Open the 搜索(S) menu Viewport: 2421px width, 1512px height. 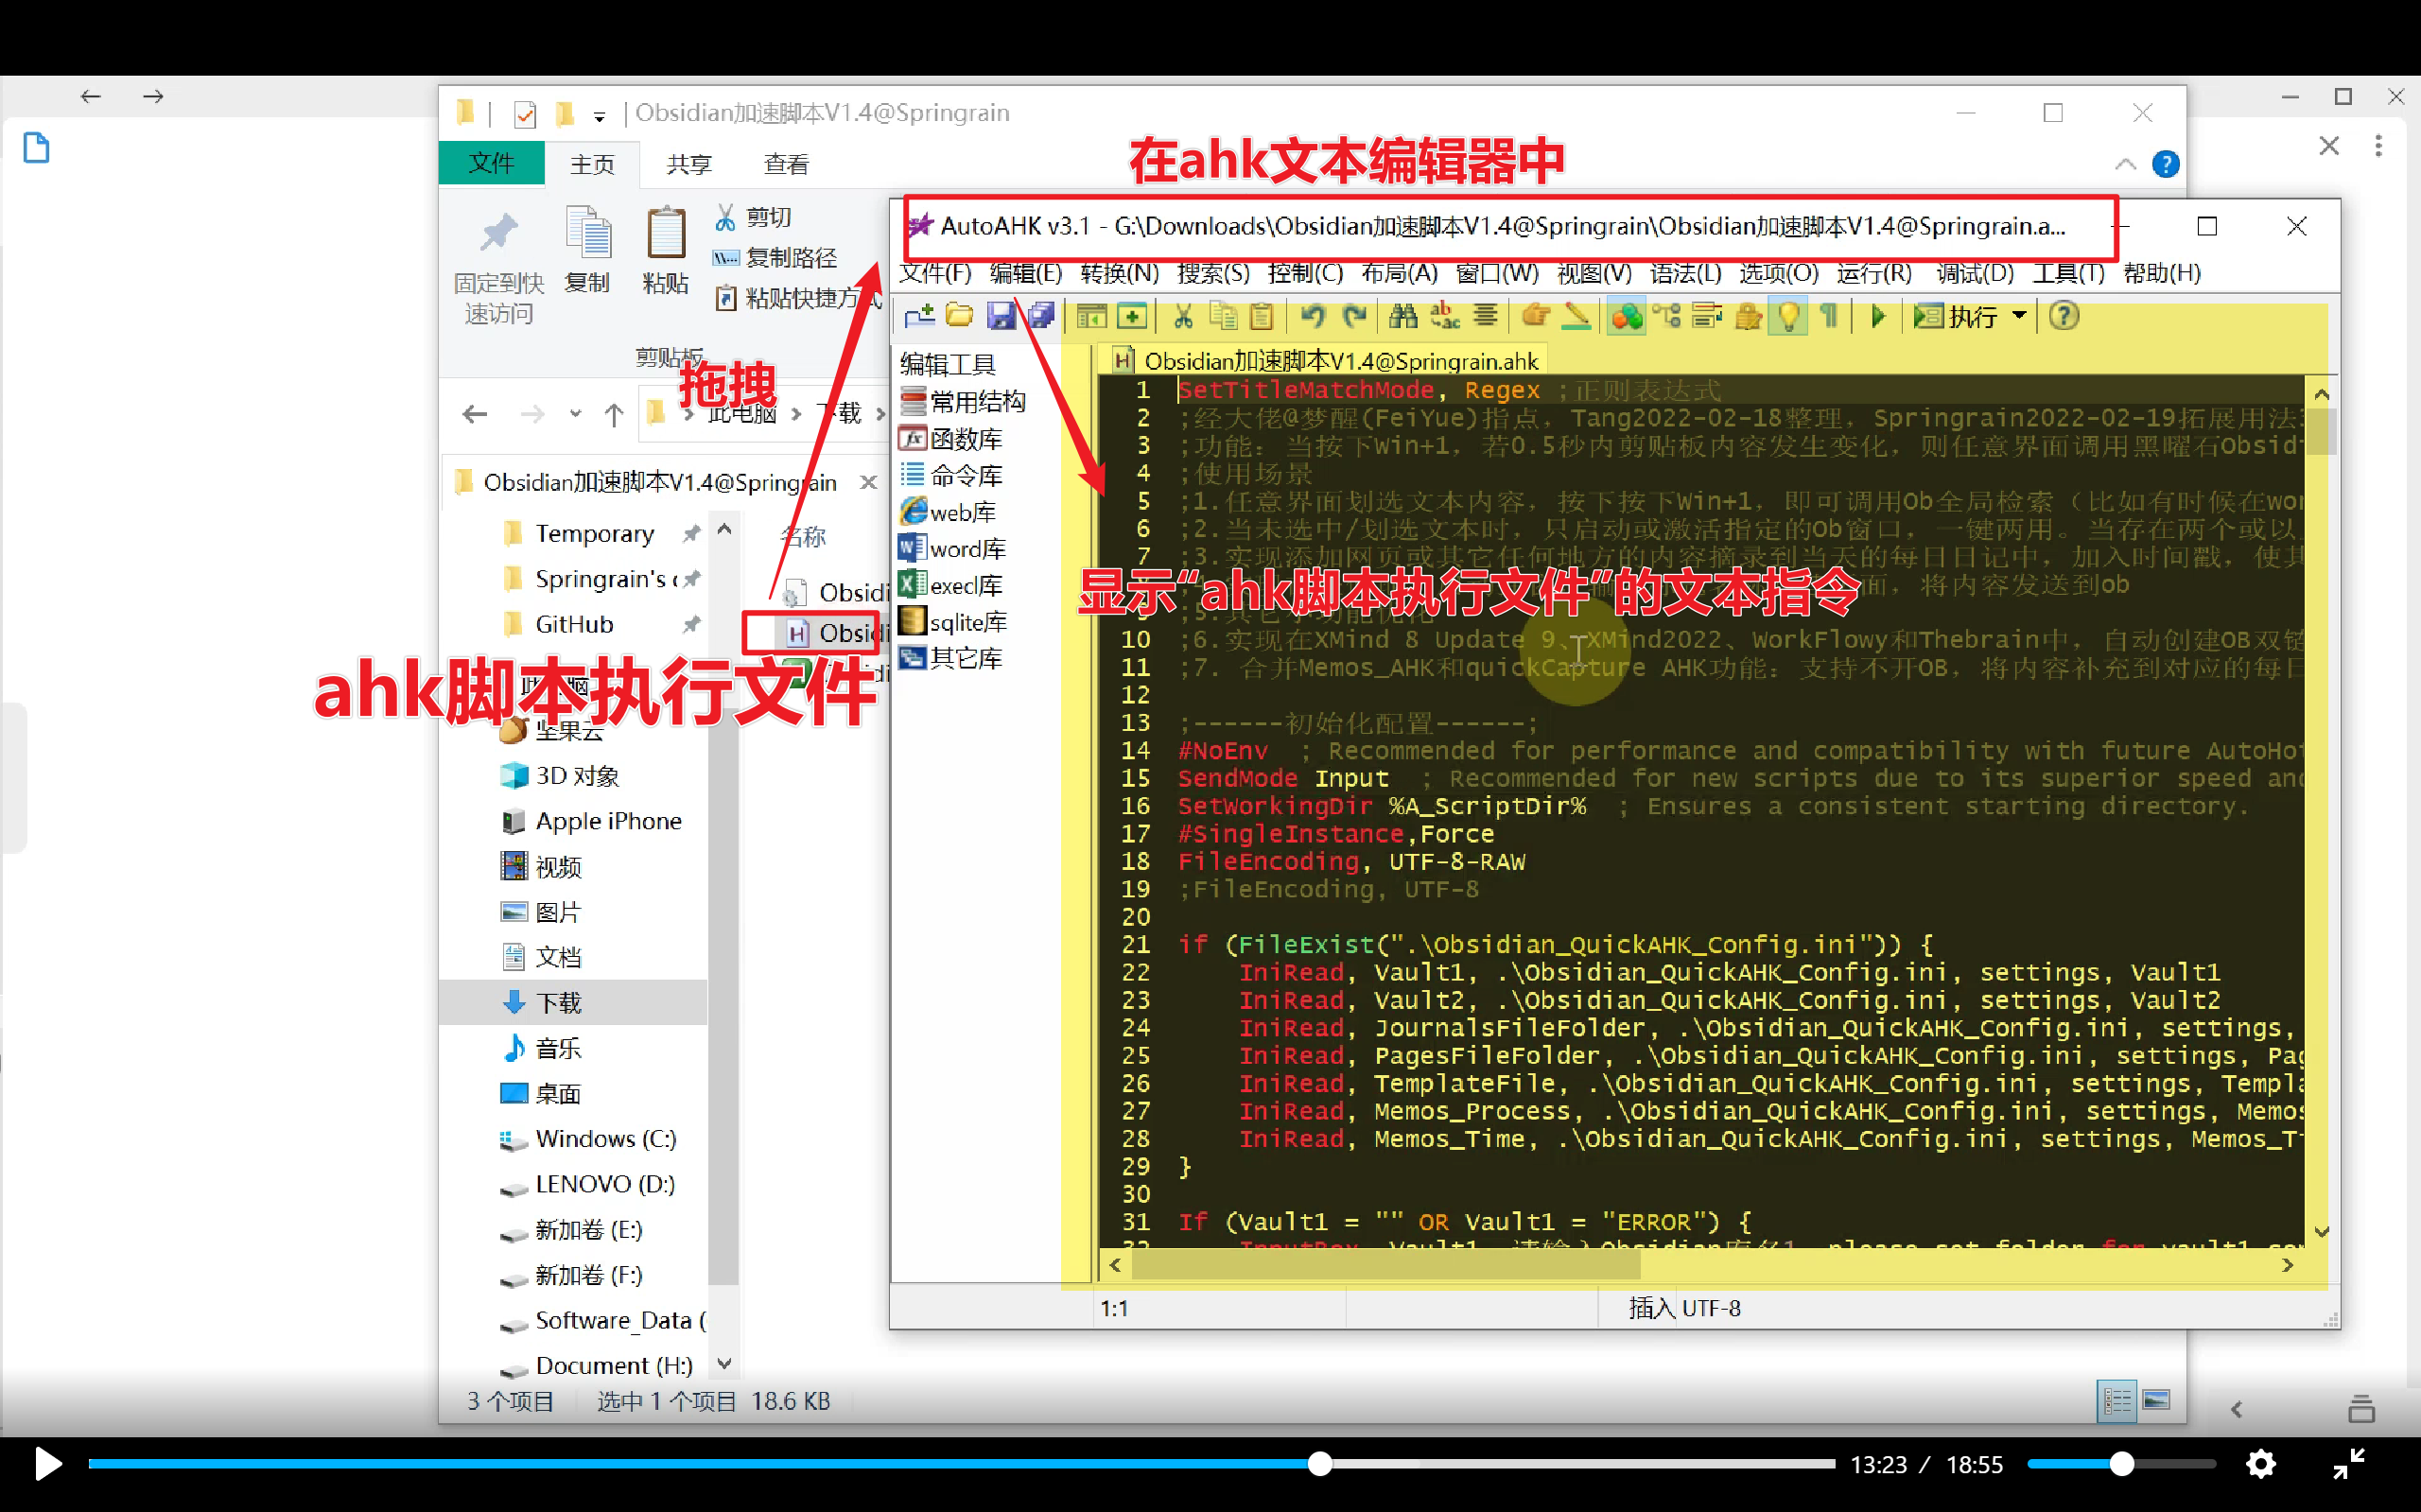[x=1213, y=273]
